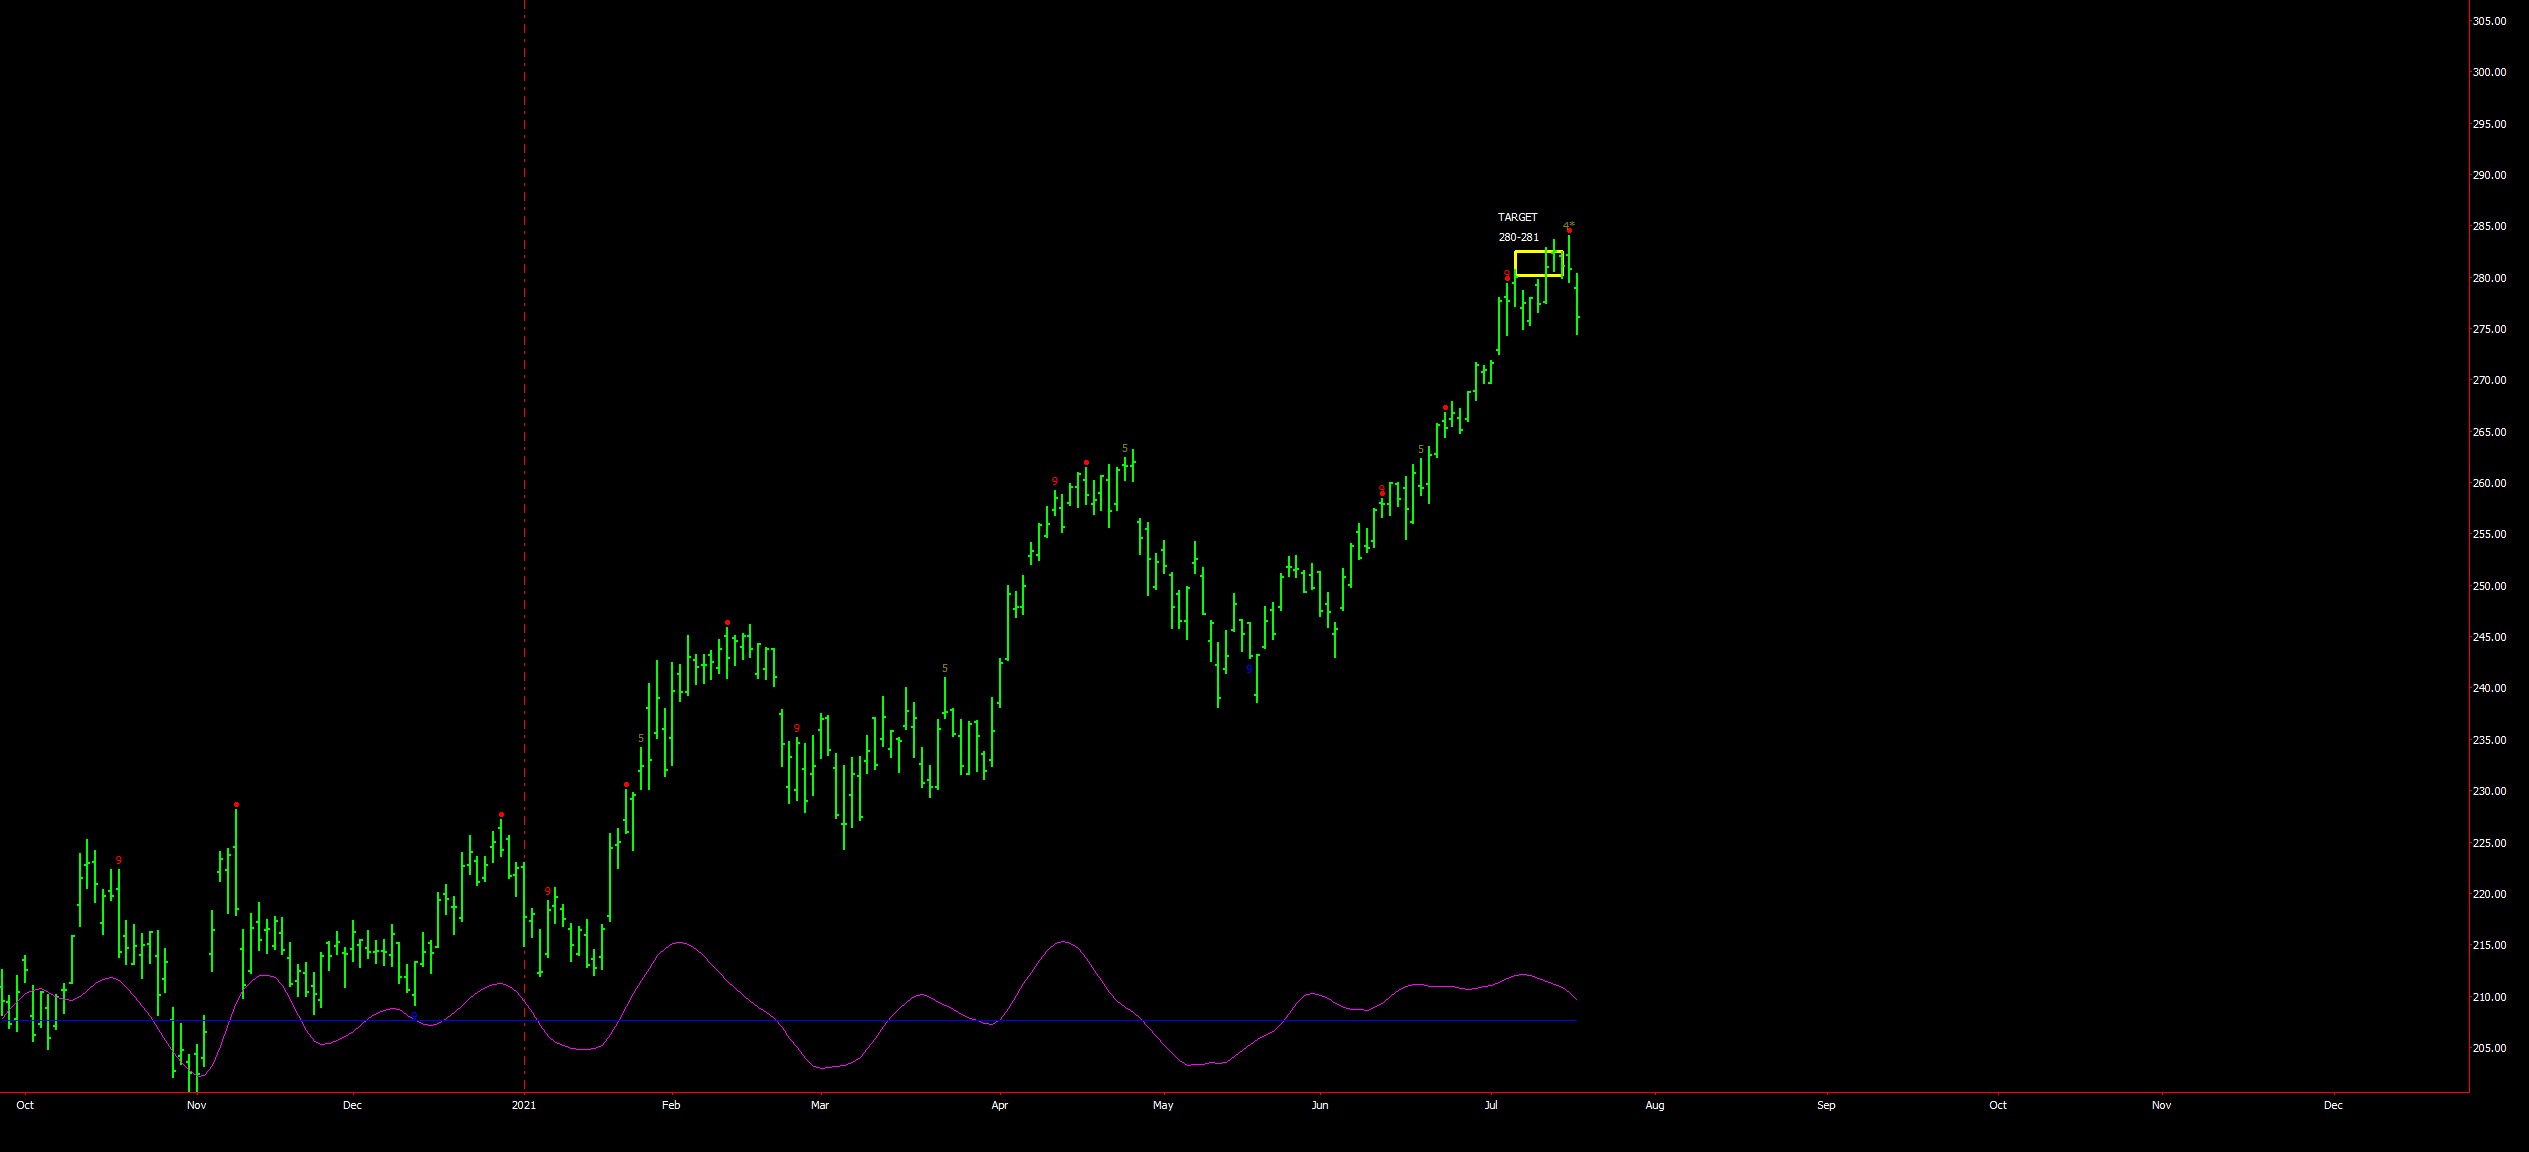Image resolution: width=2529 pixels, height=1152 pixels.
Task: Click the 2021 year label on time axis
Action: 524,1105
